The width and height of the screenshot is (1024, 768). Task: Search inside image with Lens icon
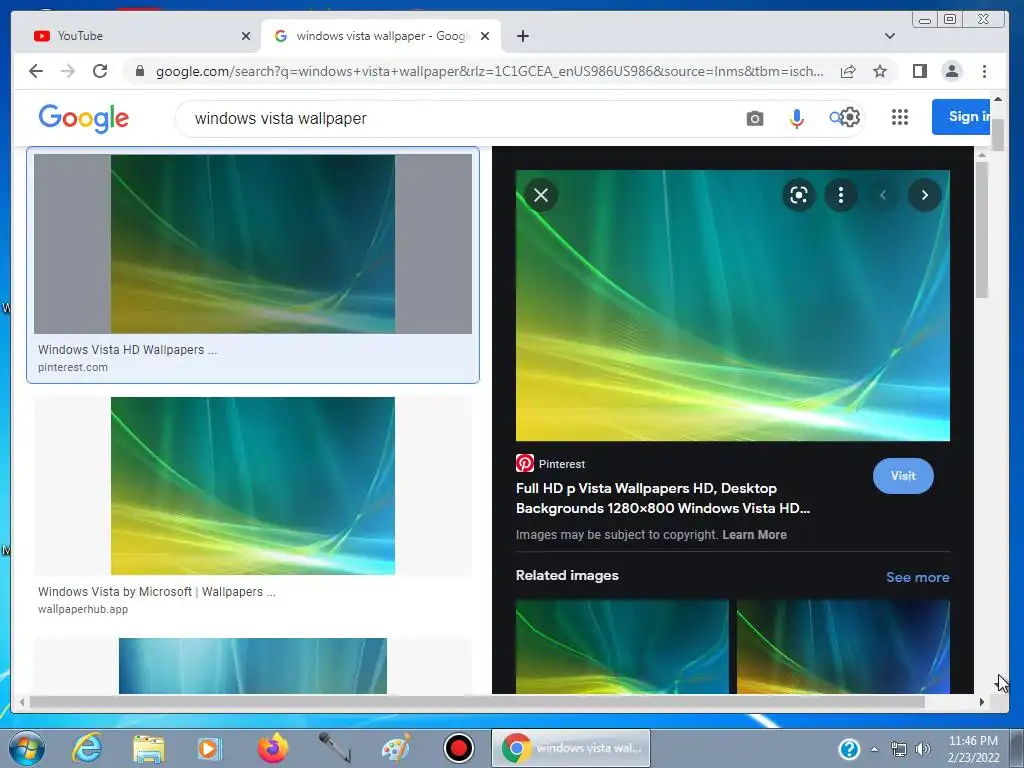(x=799, y=195)
